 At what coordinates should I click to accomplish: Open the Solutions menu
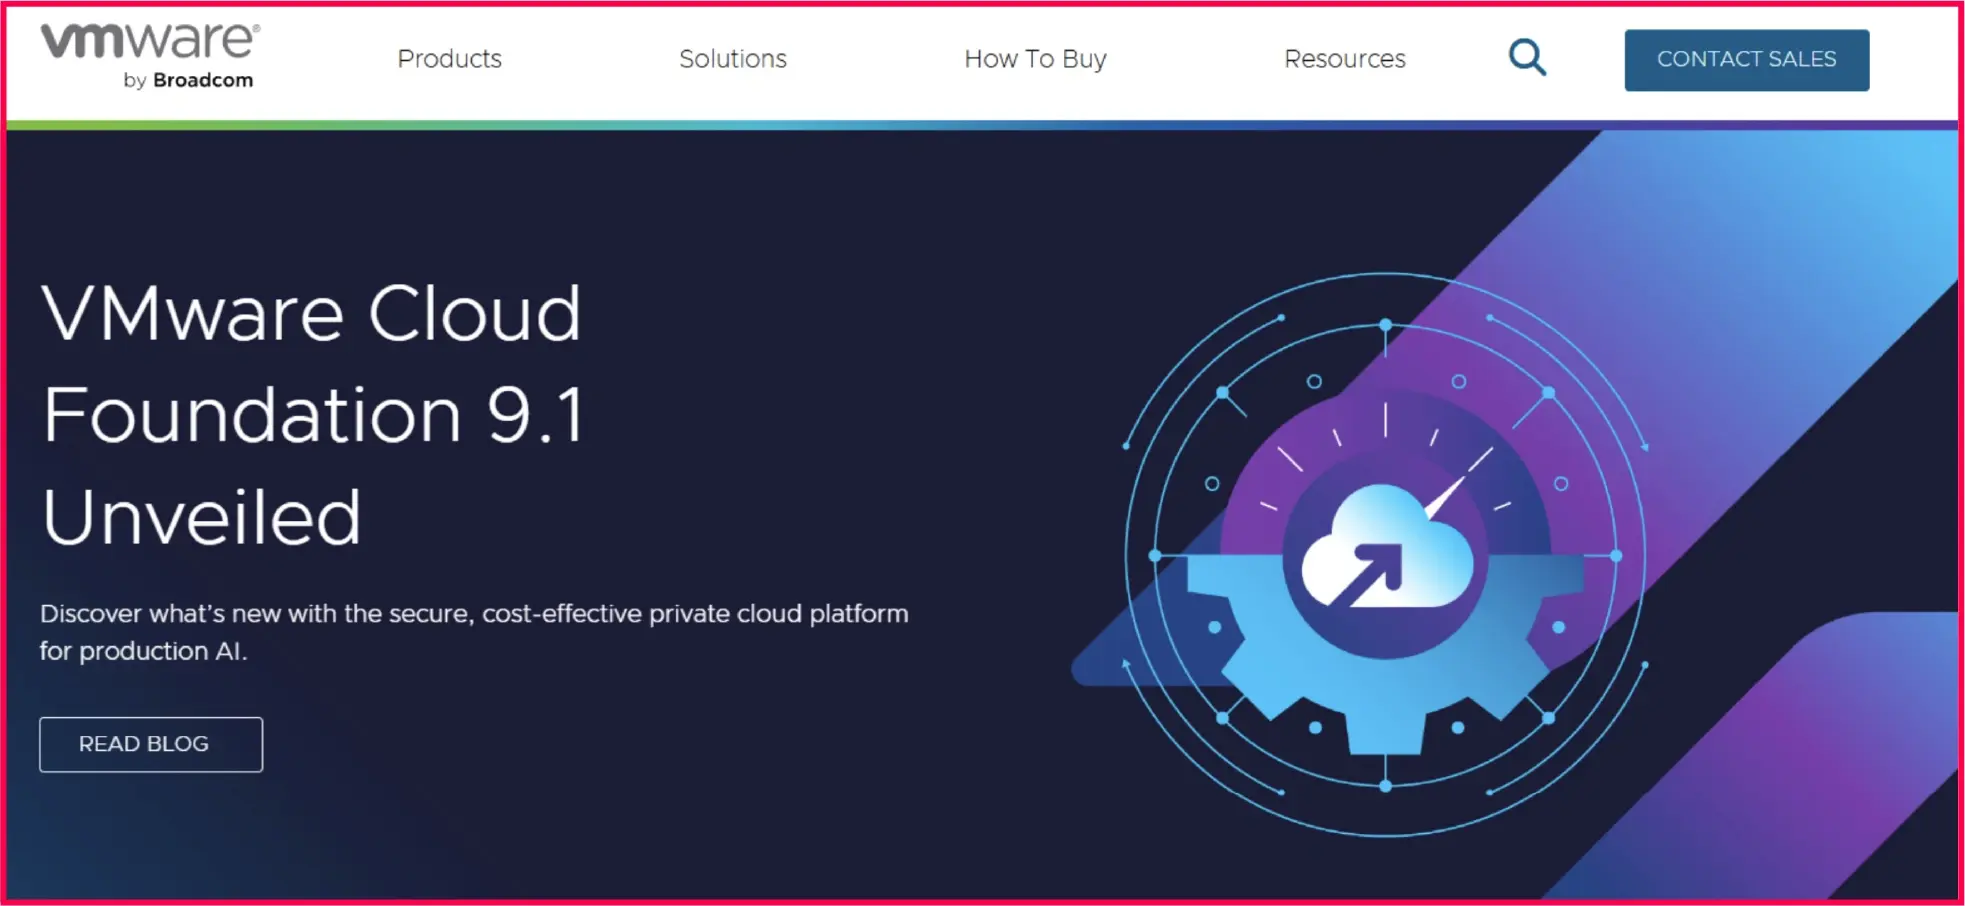[733, 59]
